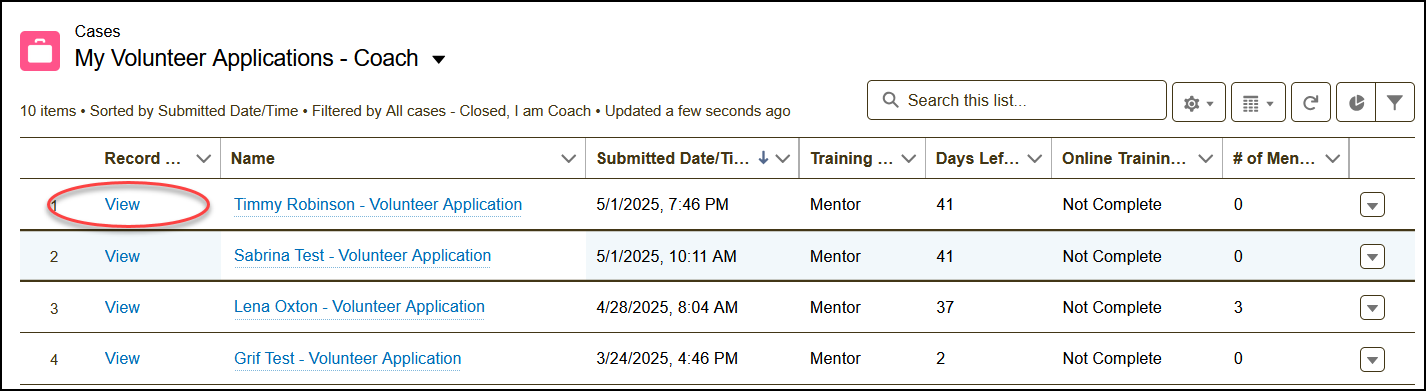1426x391 pixels.
Task: Open the Days Left column menu chevron
Action: (x=1034, y=159)
